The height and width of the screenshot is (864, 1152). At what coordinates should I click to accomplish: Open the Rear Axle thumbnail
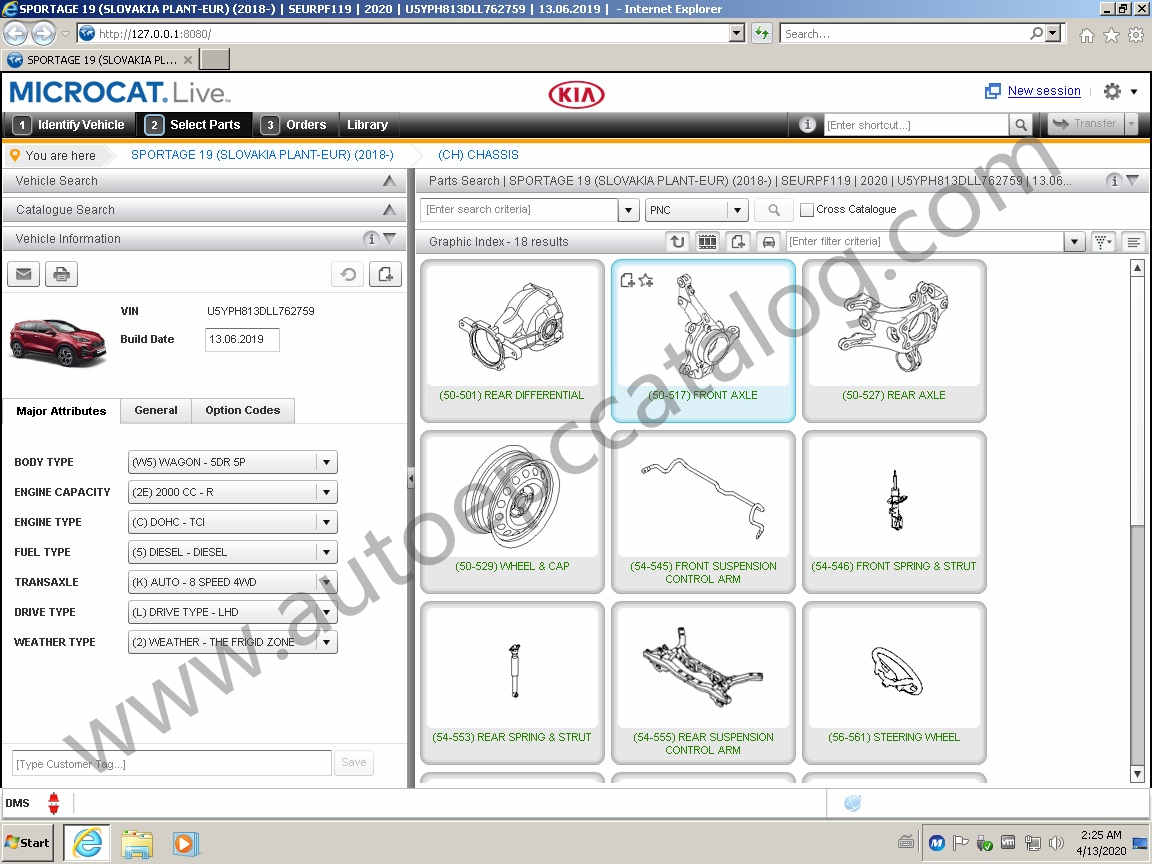pyautogui.click(x=894, y=341)
